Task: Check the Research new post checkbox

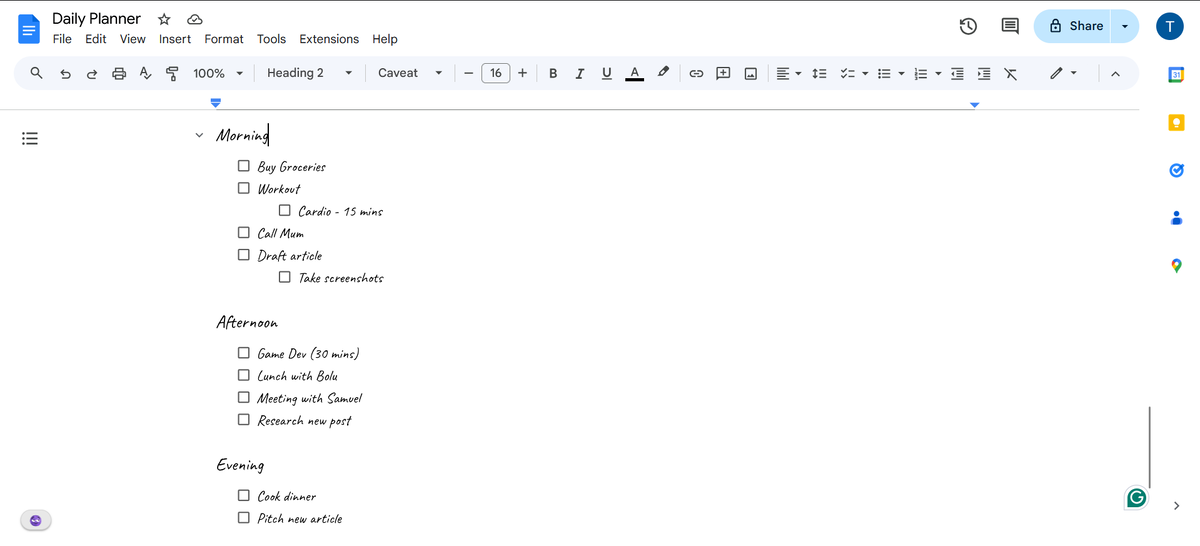Action: click(244, 419)
